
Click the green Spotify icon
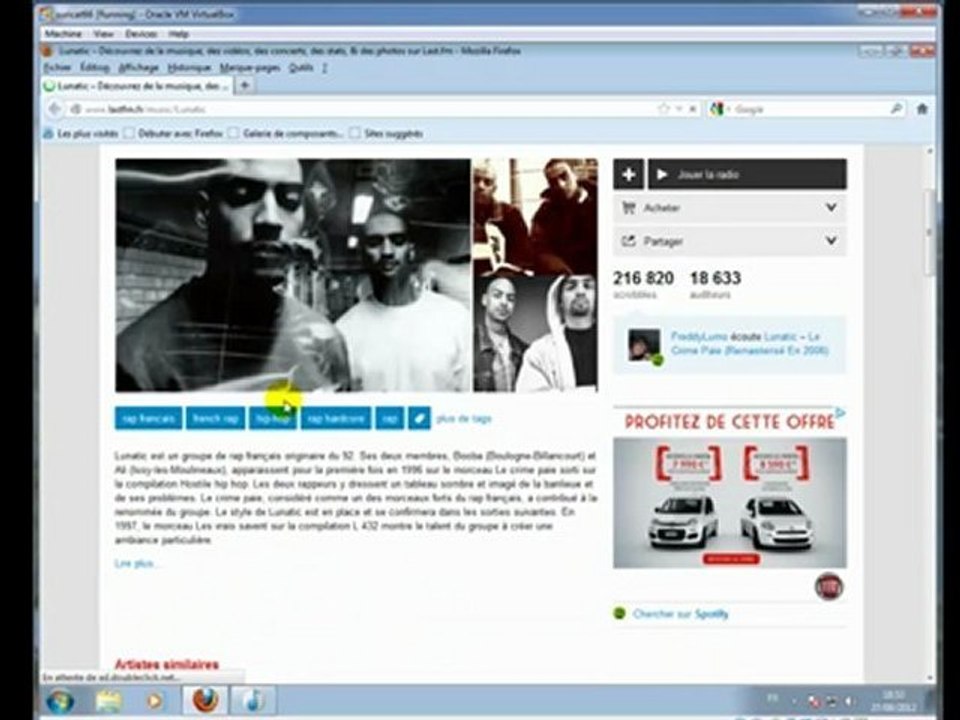(x=620, y=613)
